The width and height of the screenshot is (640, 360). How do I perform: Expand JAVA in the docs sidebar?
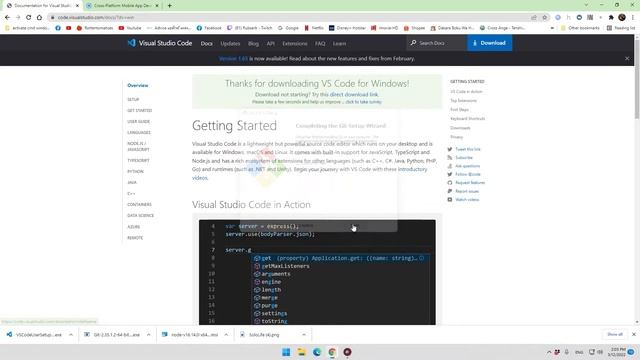pos(132,182)
